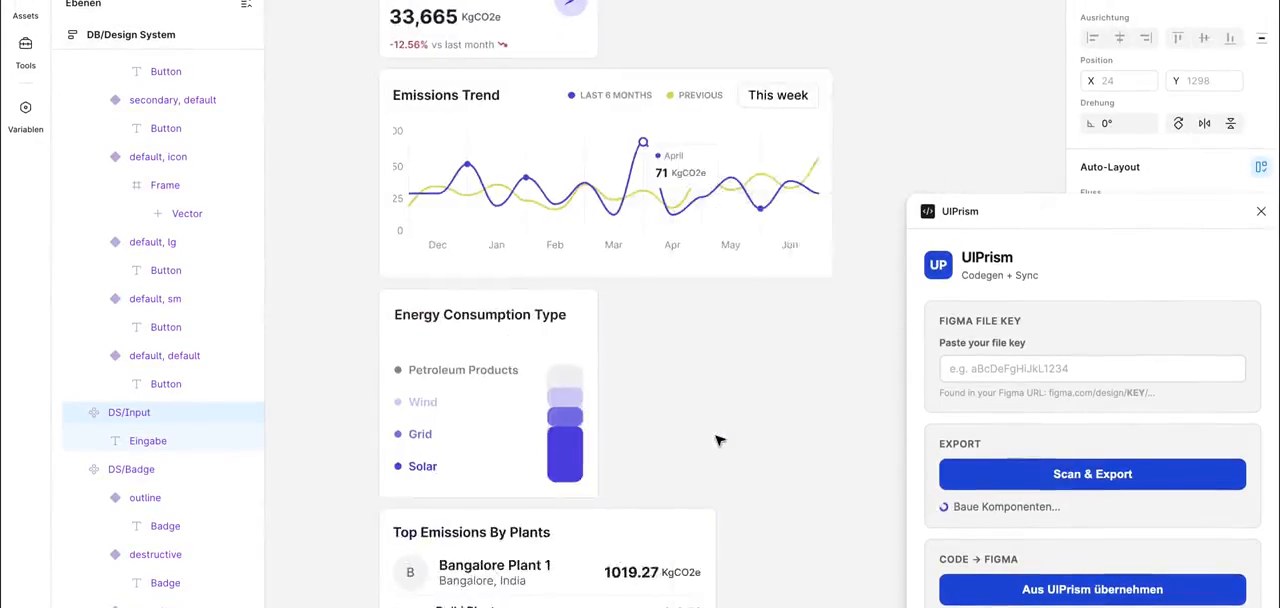The width and height of the screenshot is (1280, 608).
Task: Select the default, sm component layer
Action: (155, 299)
